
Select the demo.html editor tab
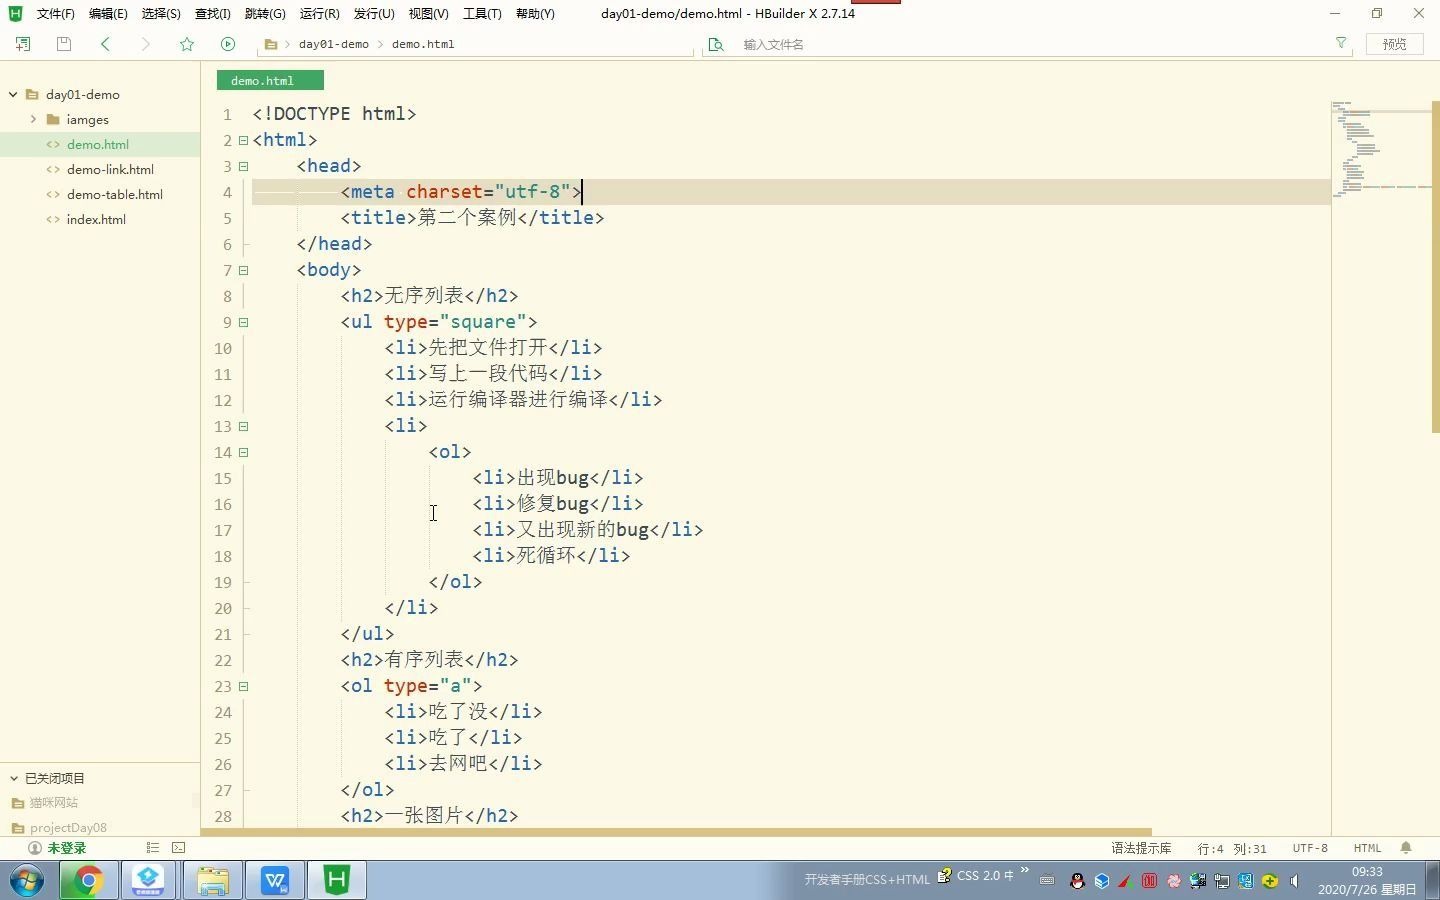point(270,81)
